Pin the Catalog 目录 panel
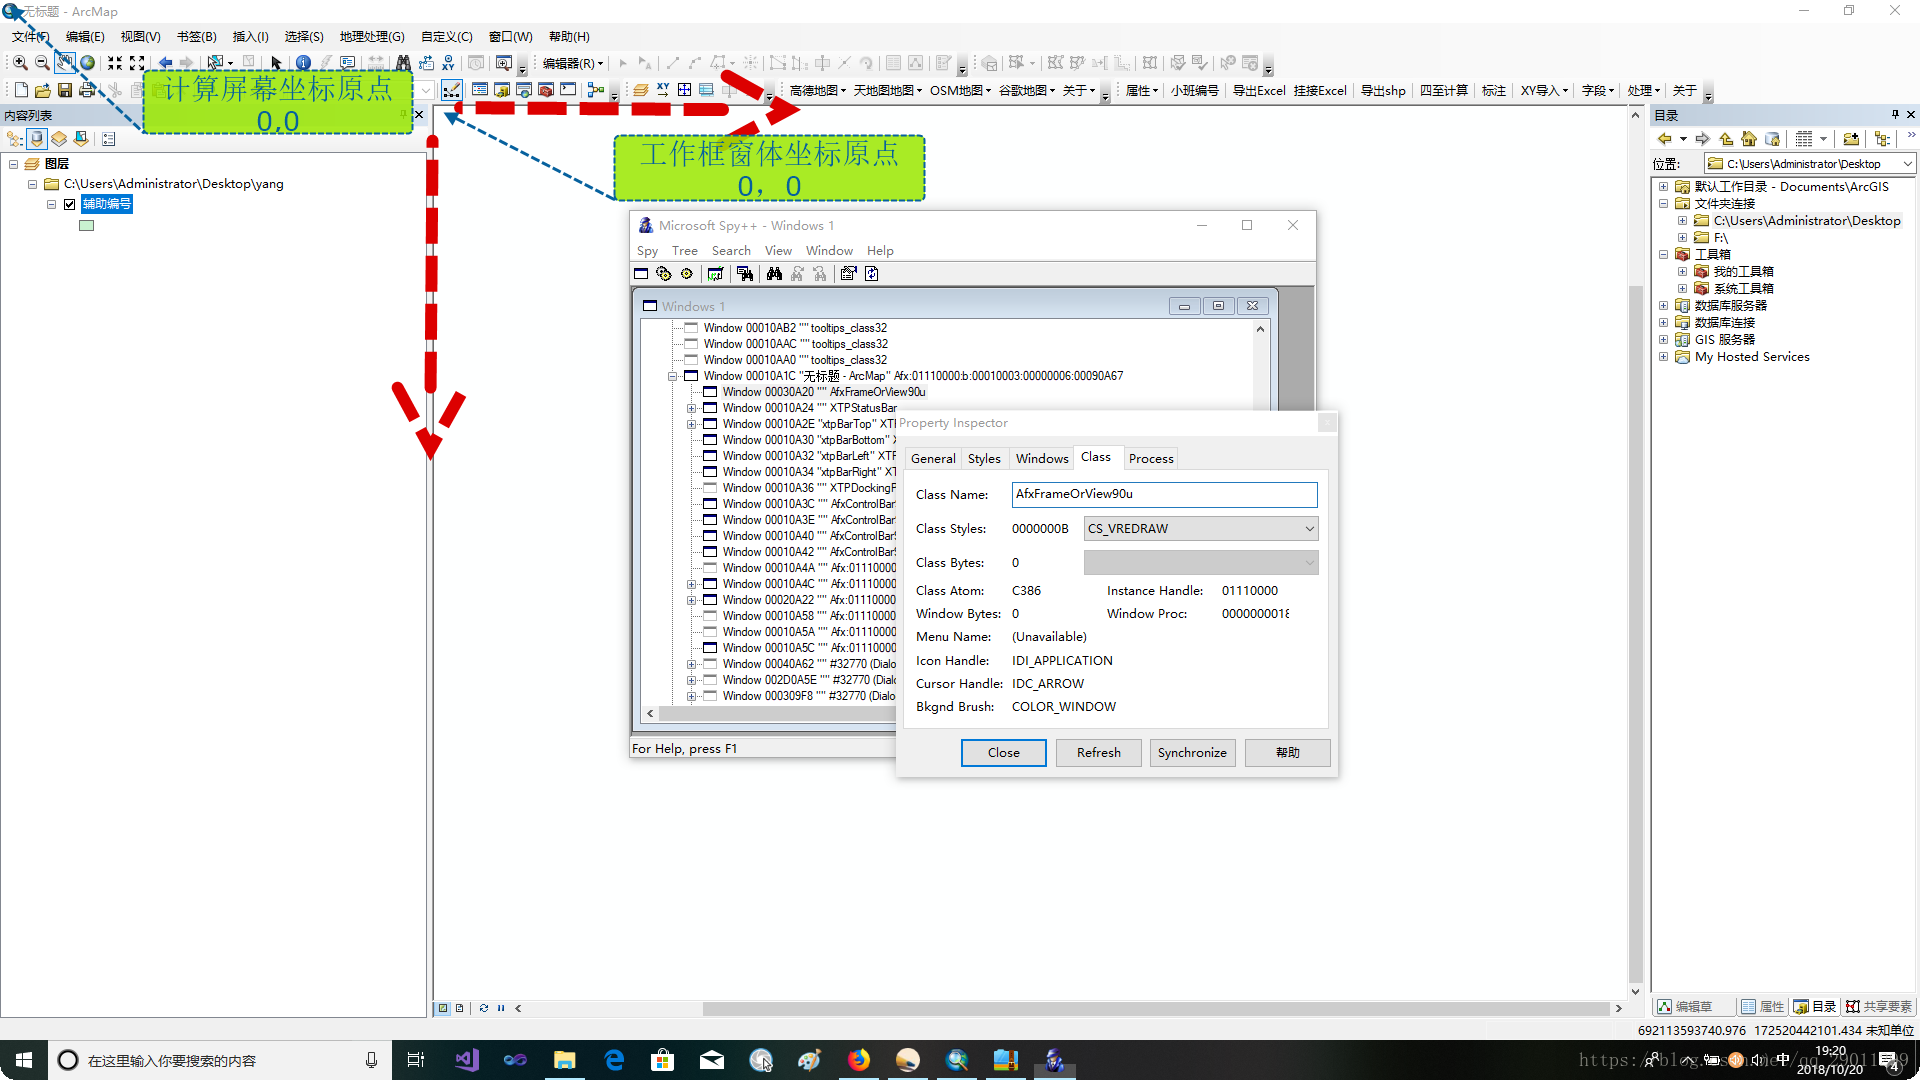Image resolution: width=1920 pixels, height=1080 pixels. tap(1895, 114)
